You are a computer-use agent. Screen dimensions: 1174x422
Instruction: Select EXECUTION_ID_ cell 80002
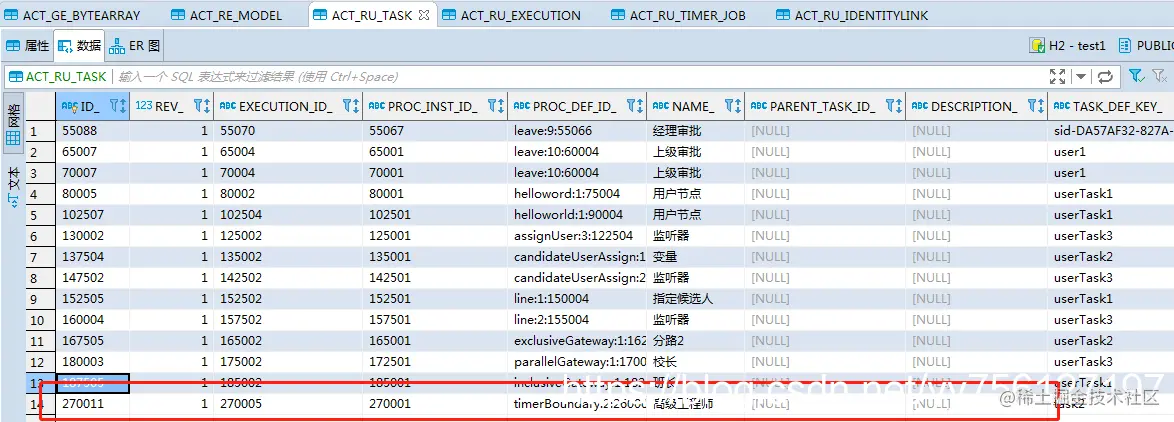[288, 194]
